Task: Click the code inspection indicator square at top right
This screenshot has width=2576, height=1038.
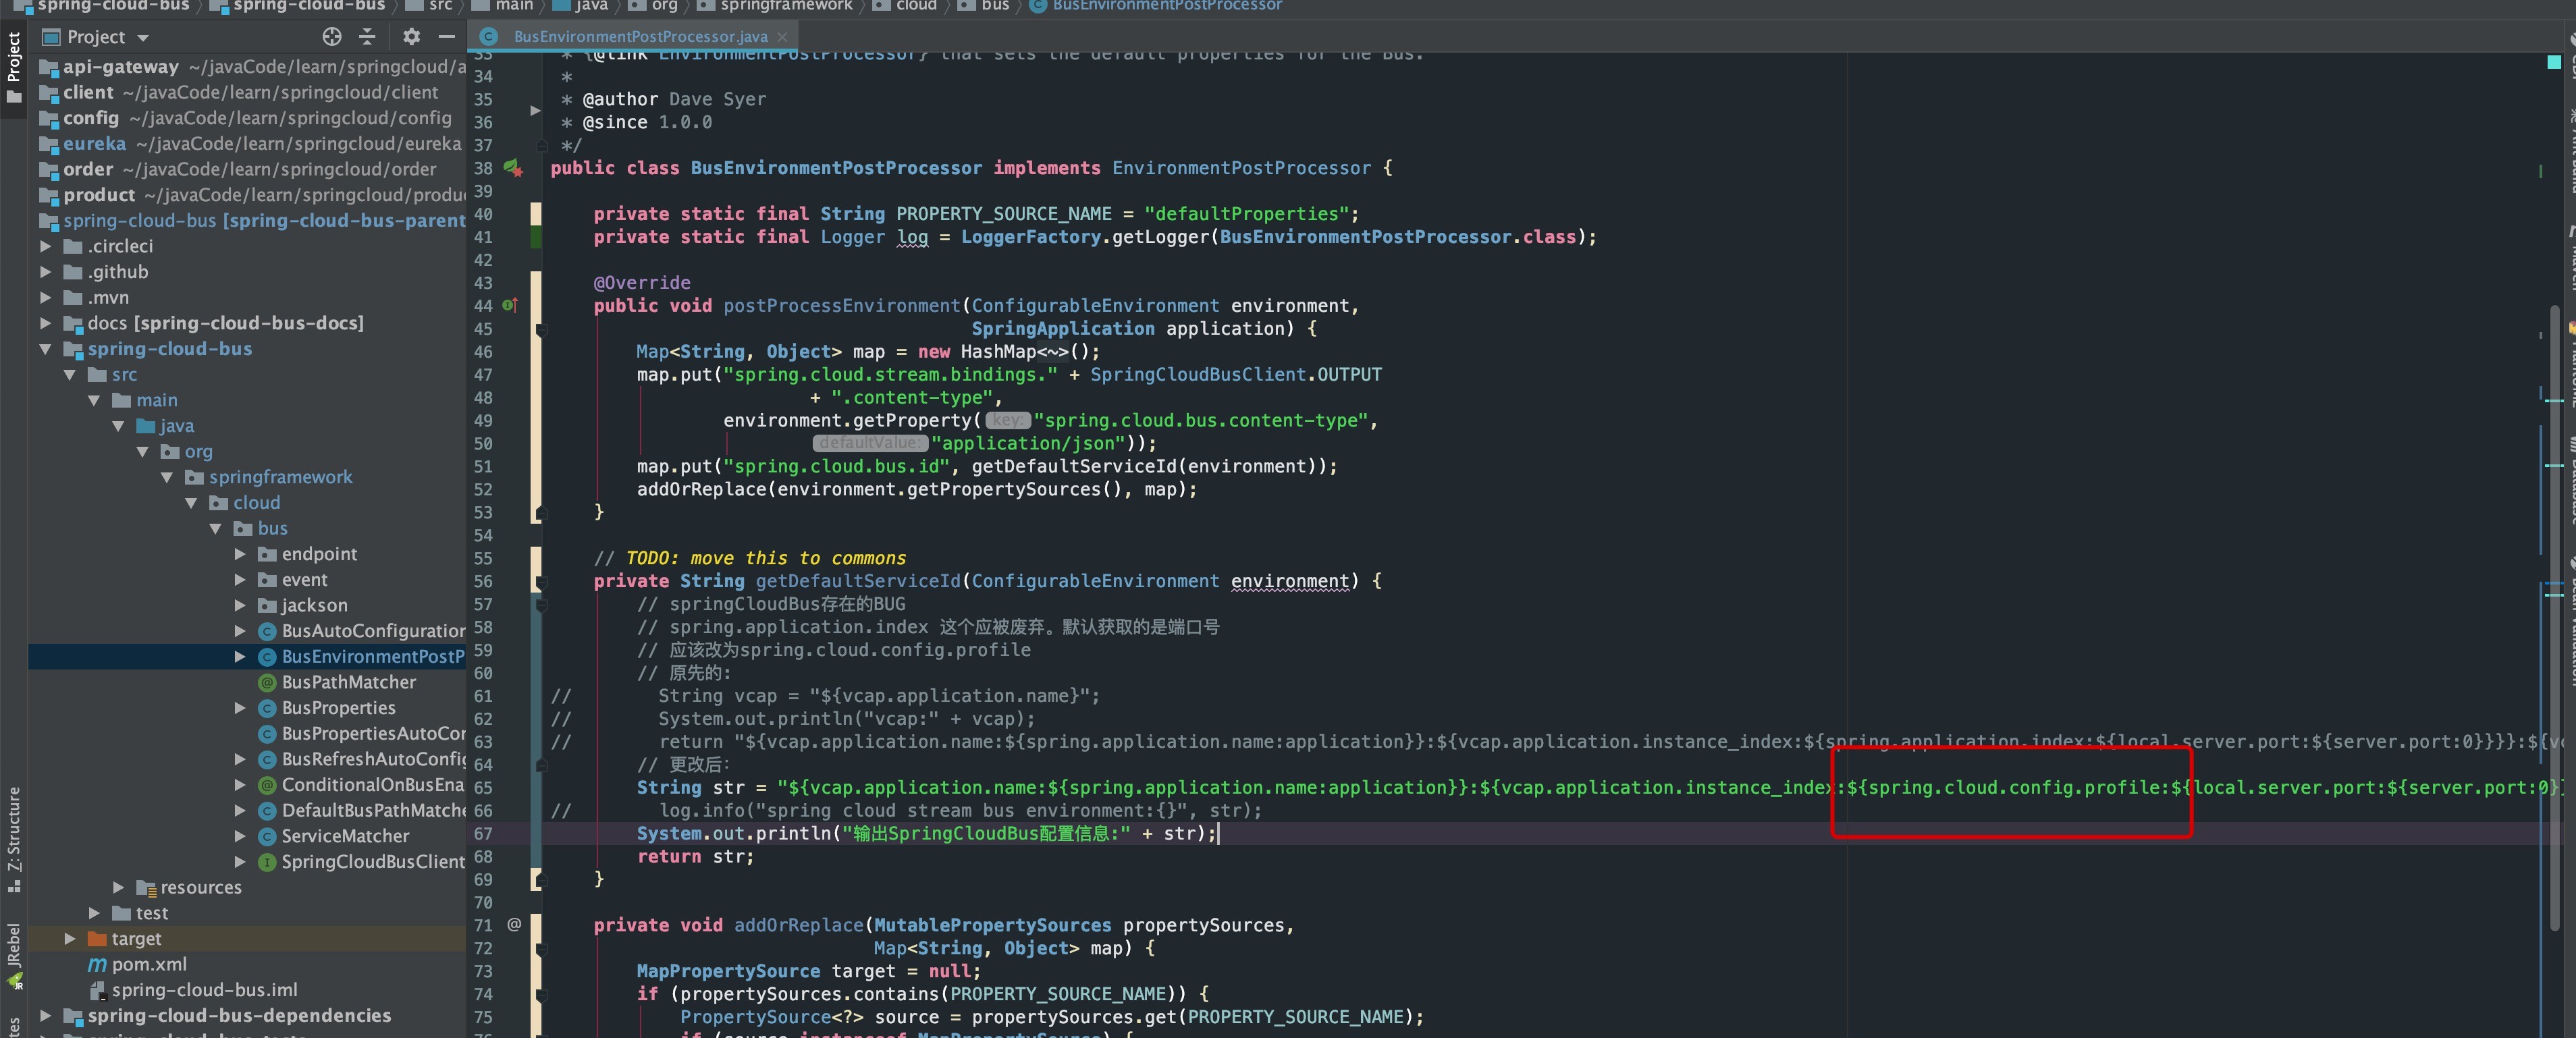Action: tap(2553, 62)
